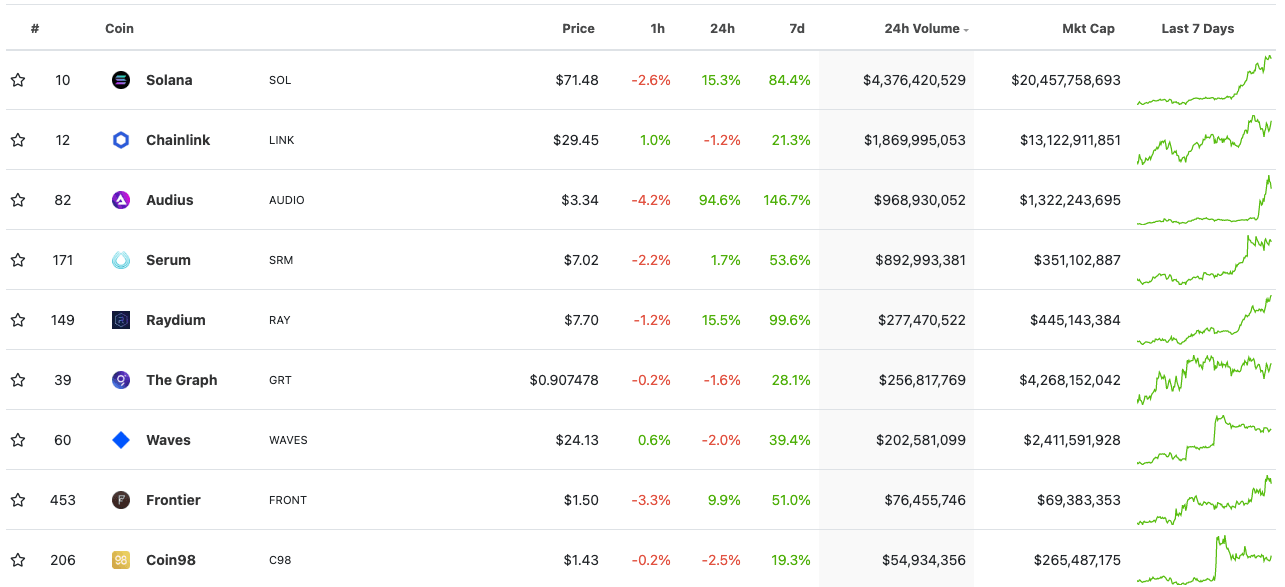
Task: Open the Raydium coin name link
Action: [x=176, y=320]
